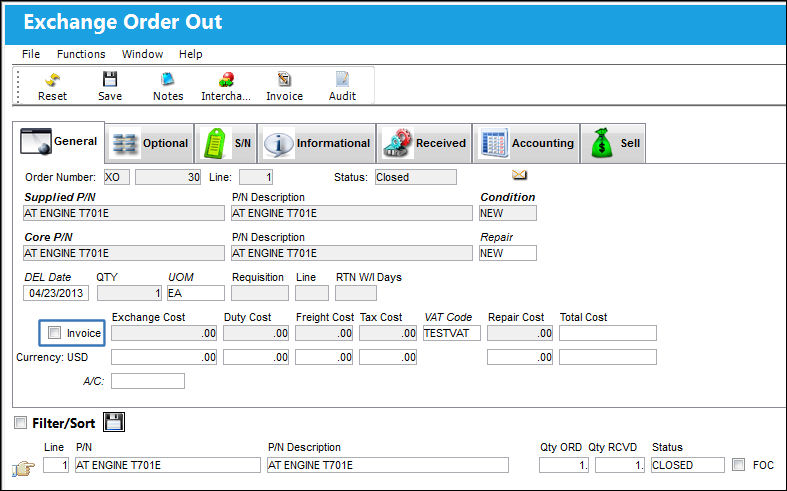Image resolution: width=787 pixels, height=491 pixels.
Task: Tick the Invoice checkbox
Action: 54,332
